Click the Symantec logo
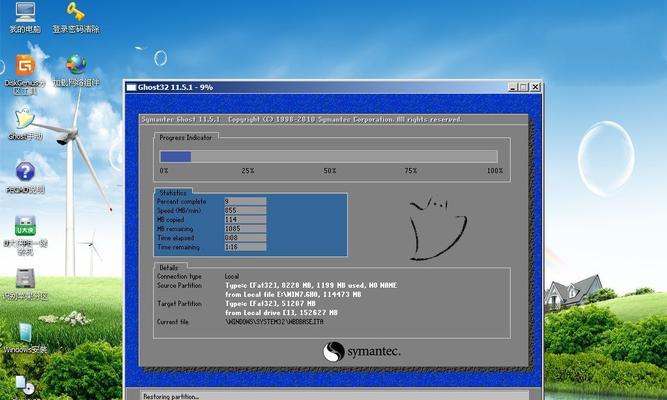This screenshot has width=667, height=400. [362, 351]
